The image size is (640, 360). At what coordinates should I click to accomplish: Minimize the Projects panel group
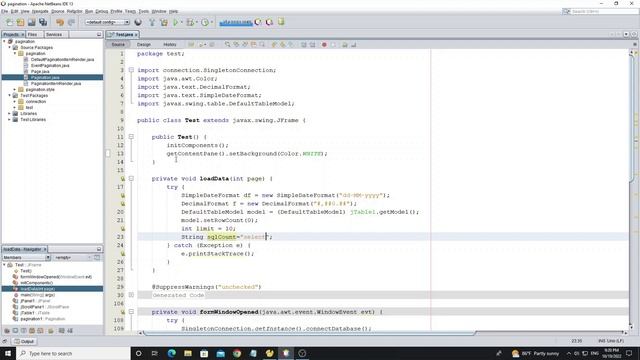[x=99, y=35]
